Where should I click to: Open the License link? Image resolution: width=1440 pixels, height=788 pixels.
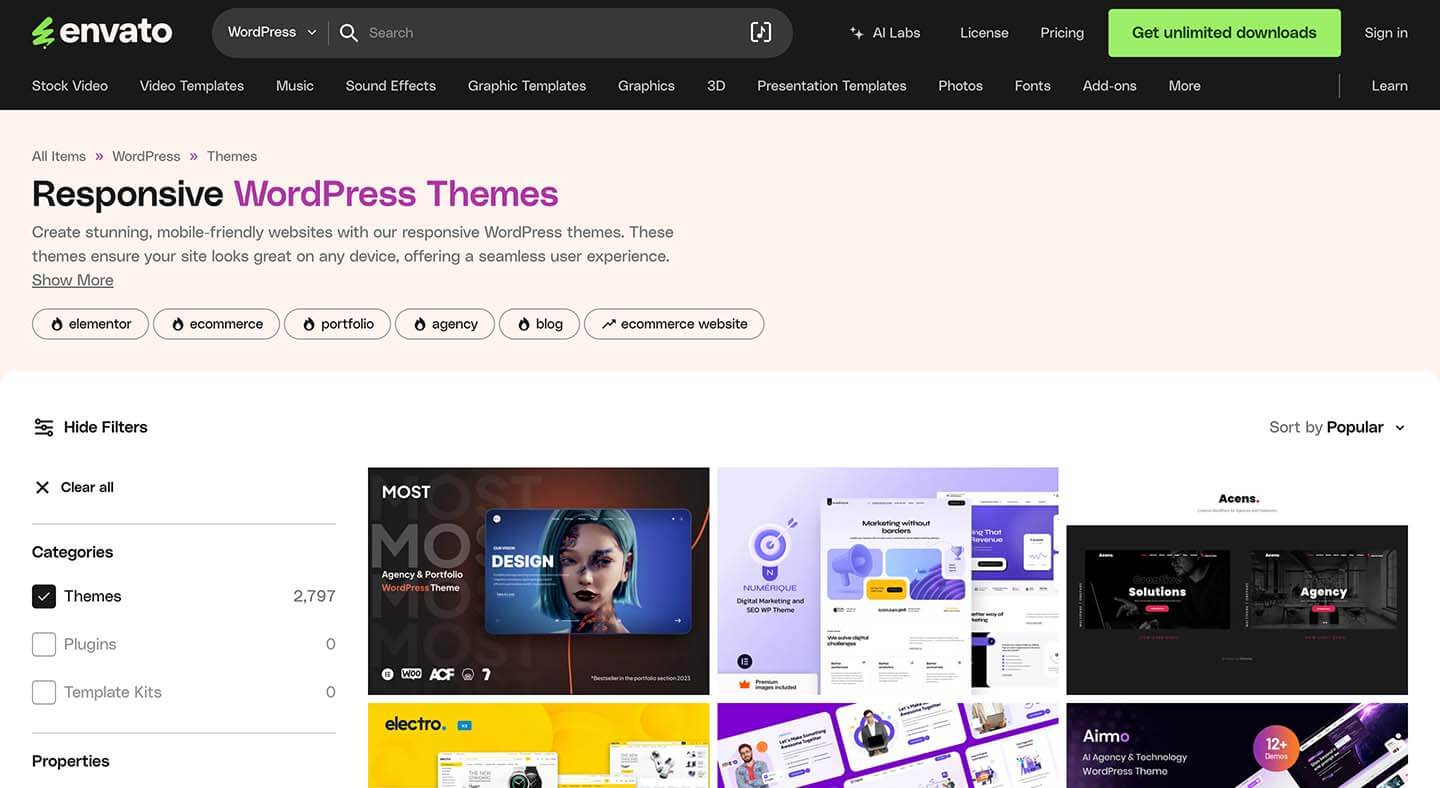(x=984, y=33)
